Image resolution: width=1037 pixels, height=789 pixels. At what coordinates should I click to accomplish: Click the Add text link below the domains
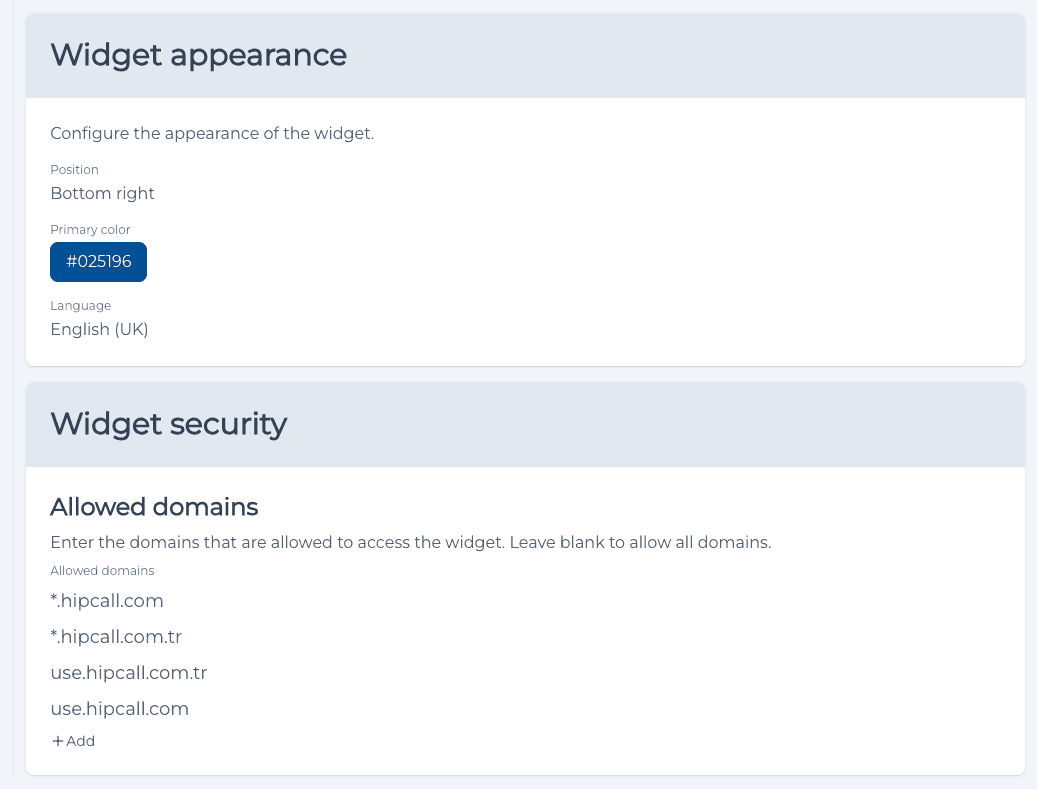click(81, 741)
